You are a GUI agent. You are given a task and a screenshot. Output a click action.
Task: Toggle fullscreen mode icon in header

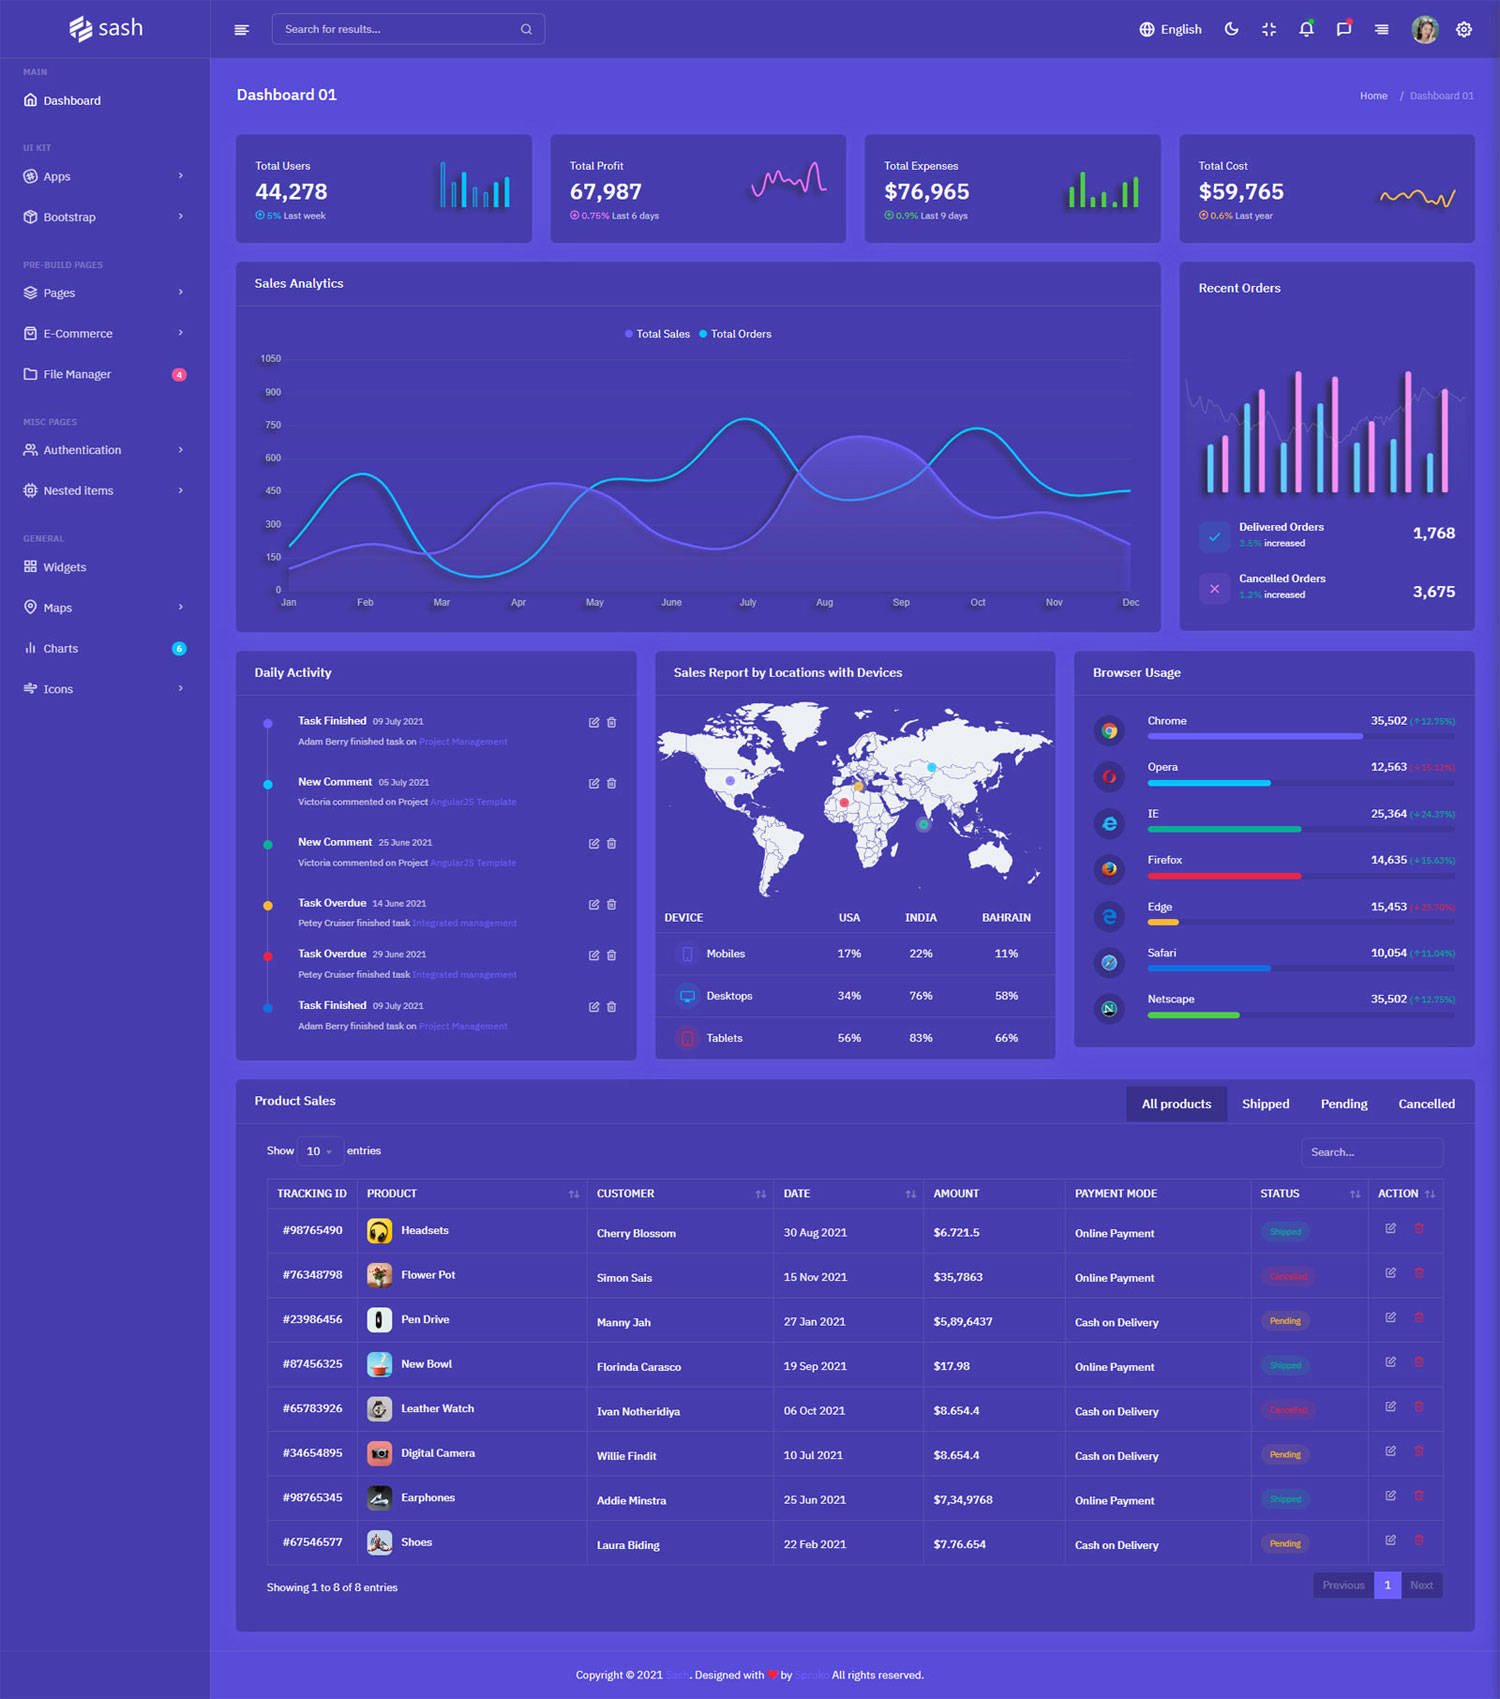pos(1269,30)
